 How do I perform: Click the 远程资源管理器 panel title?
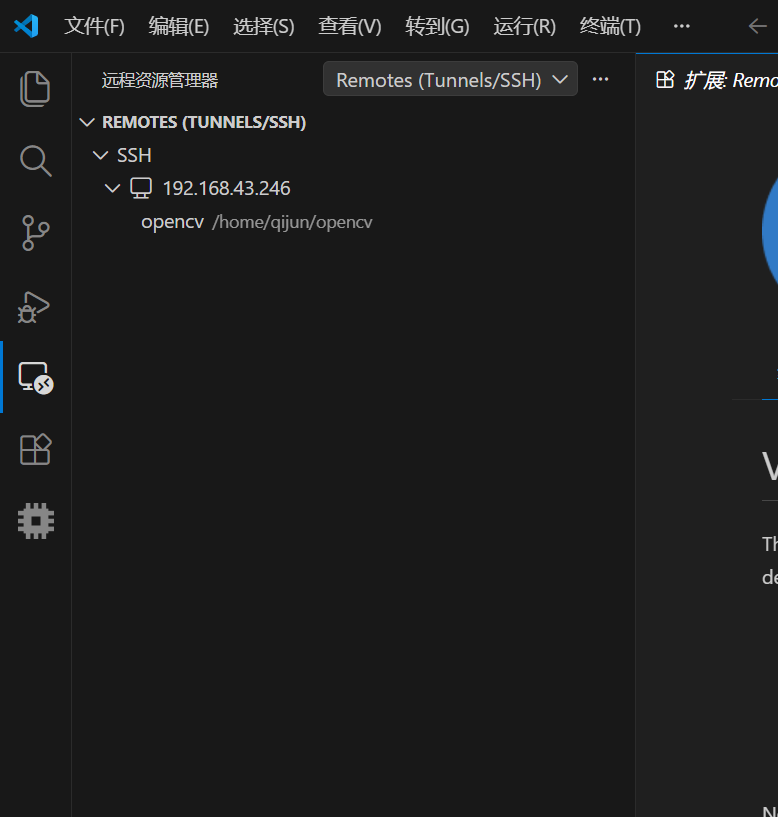(159, 80)
